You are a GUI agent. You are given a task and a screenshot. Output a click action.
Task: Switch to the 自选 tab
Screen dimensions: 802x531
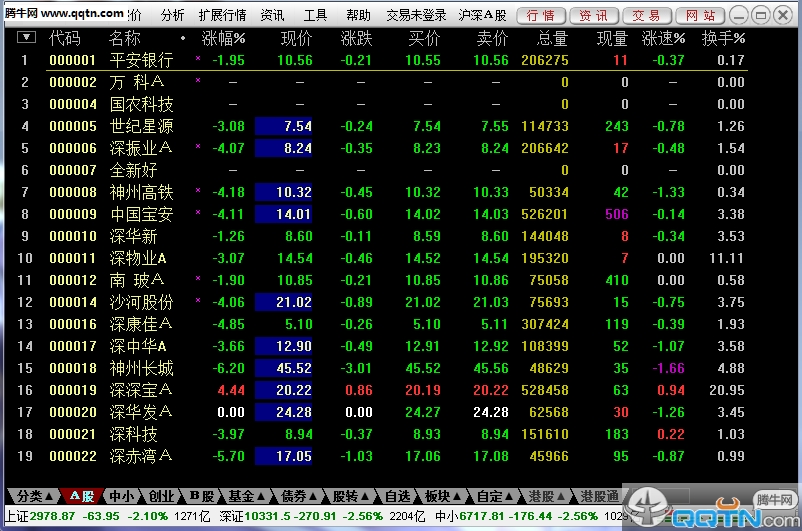coord(397,496)
